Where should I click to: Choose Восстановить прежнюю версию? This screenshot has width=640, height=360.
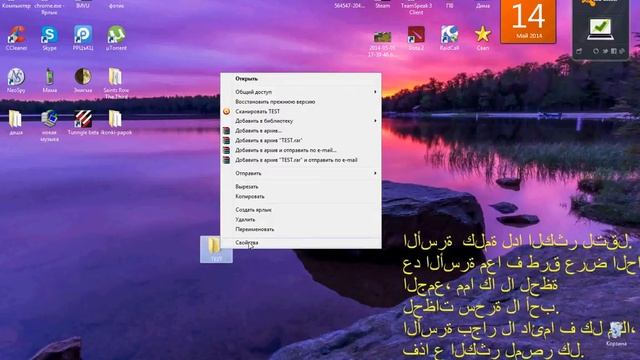[x=301, y=102]
